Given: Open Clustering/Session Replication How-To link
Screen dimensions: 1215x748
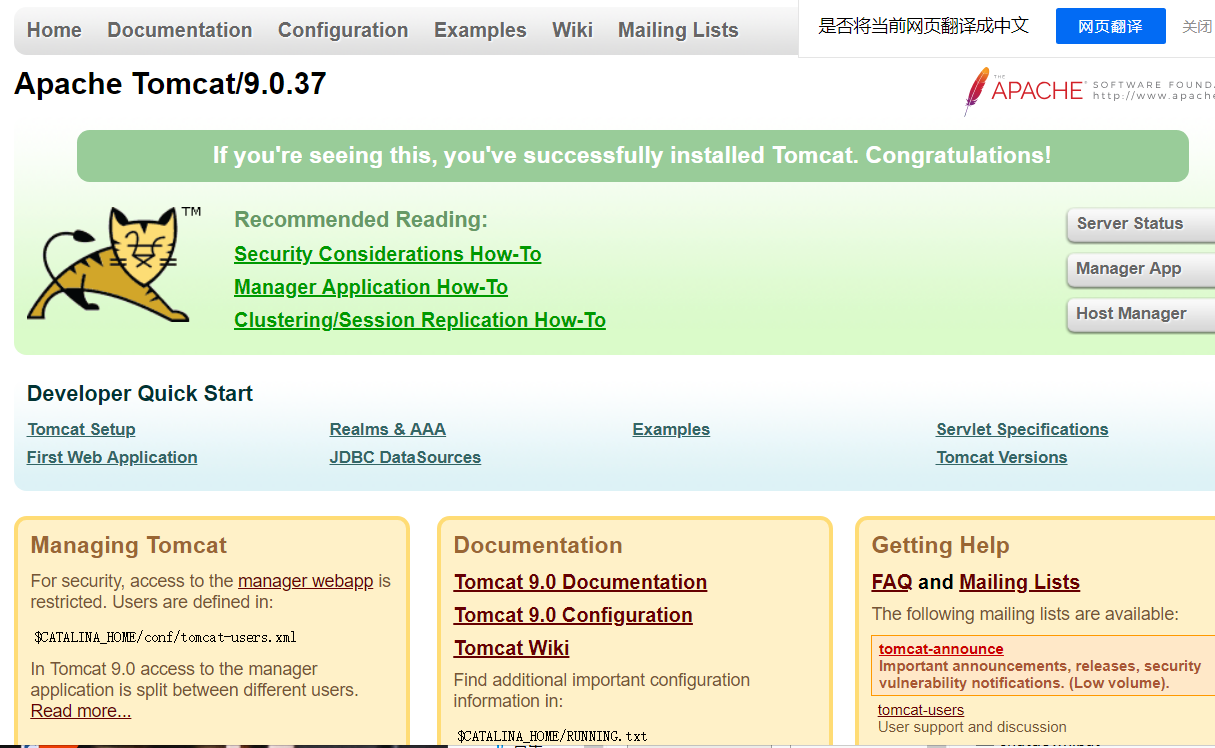Looking at the screenshot, I should [x=420, y=320].
